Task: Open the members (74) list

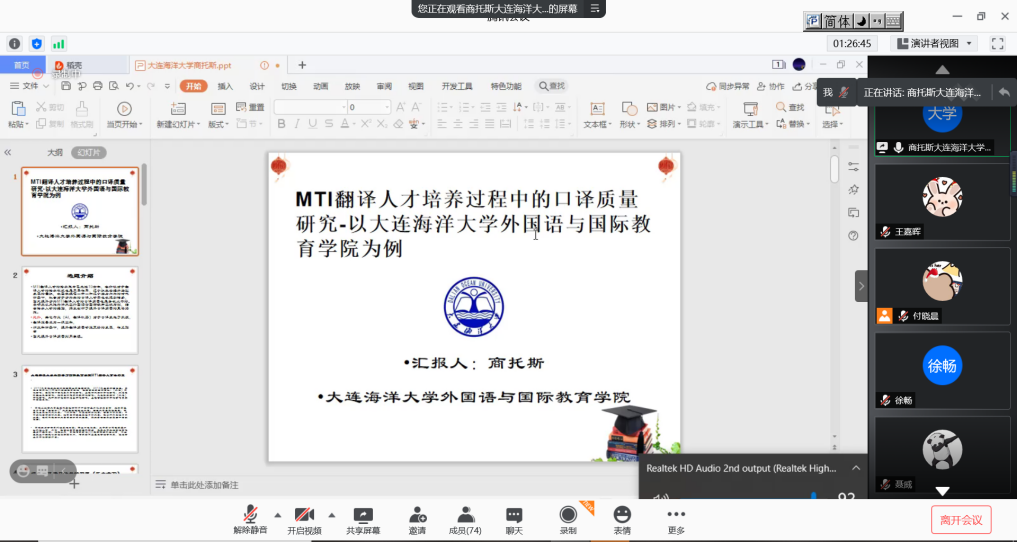Action: [465, 520]
